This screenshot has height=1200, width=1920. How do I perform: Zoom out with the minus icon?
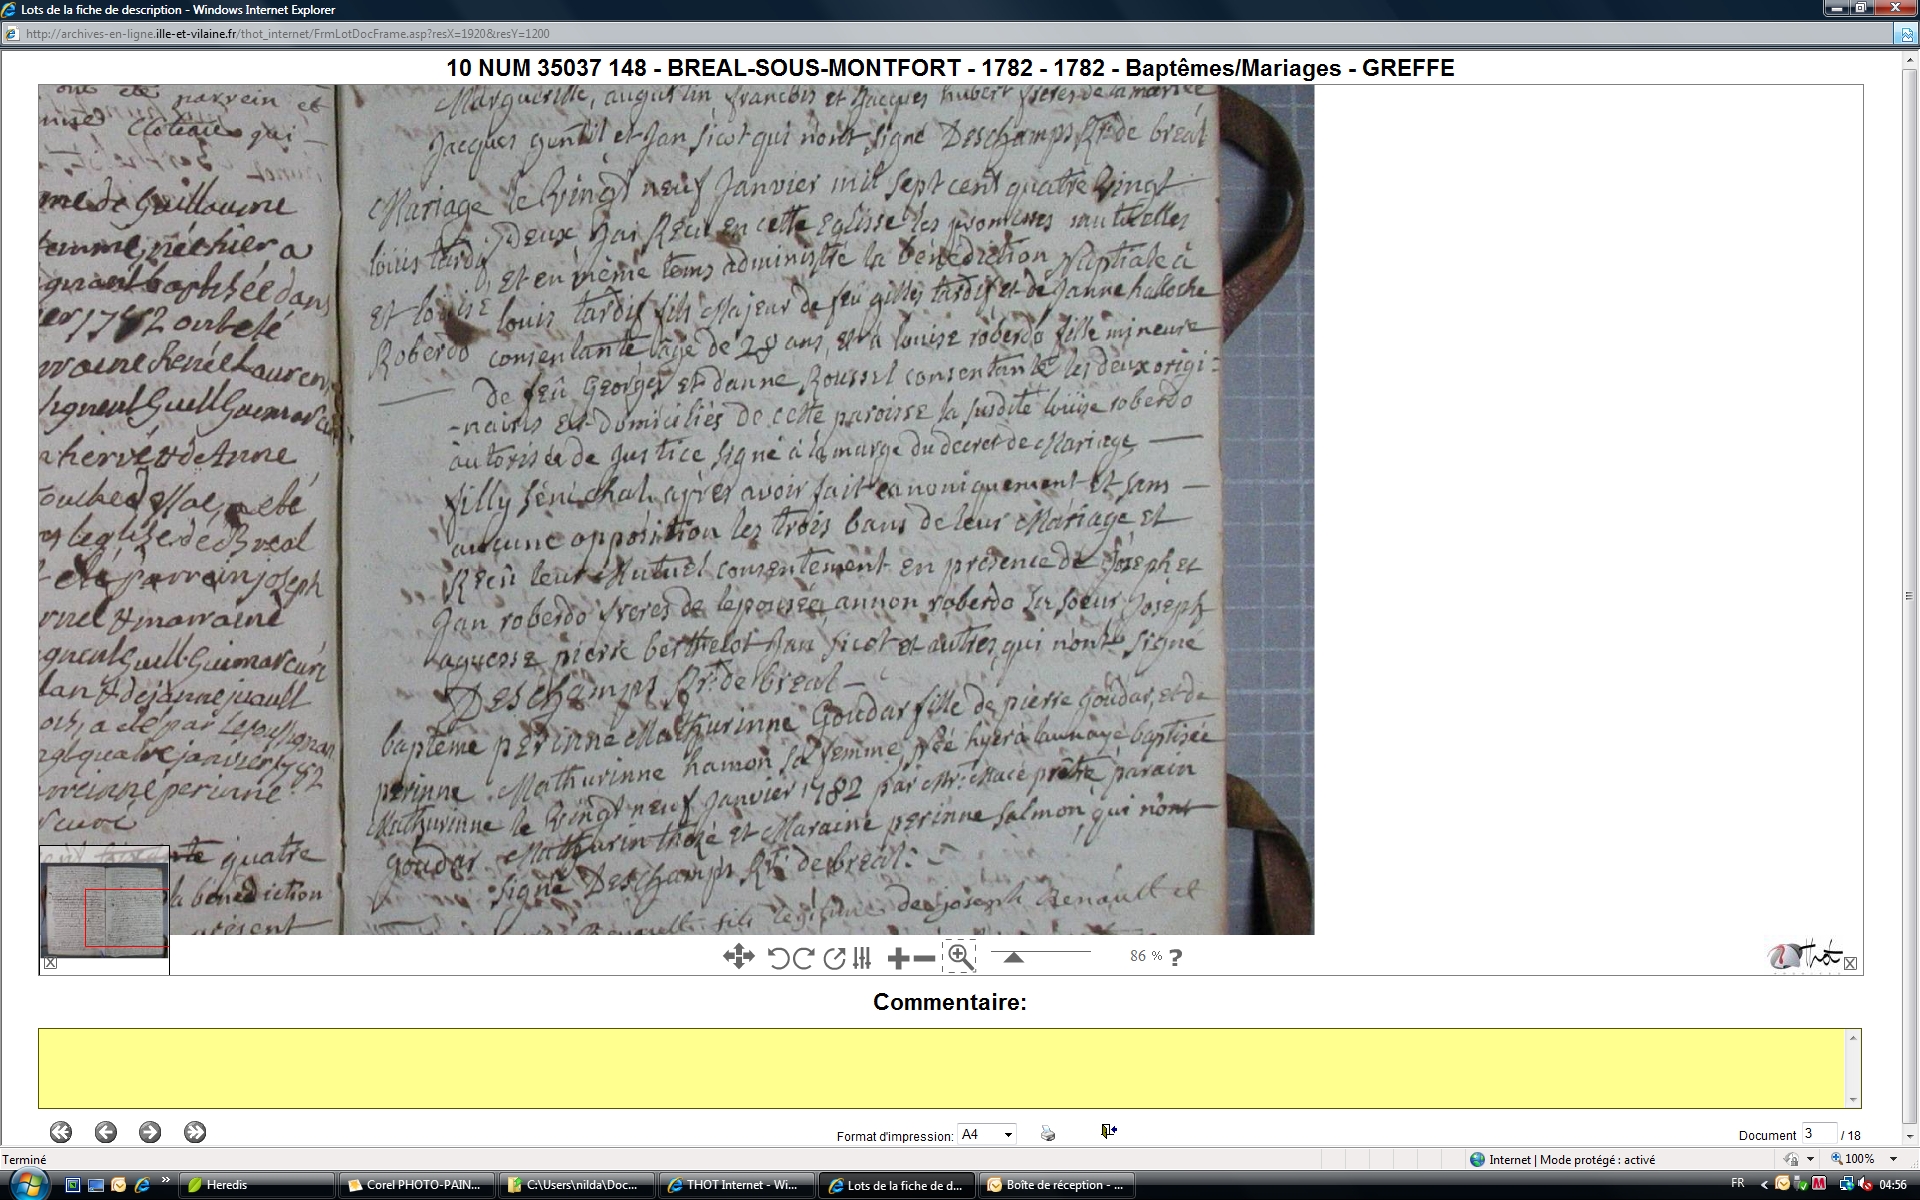pos(925,959)
